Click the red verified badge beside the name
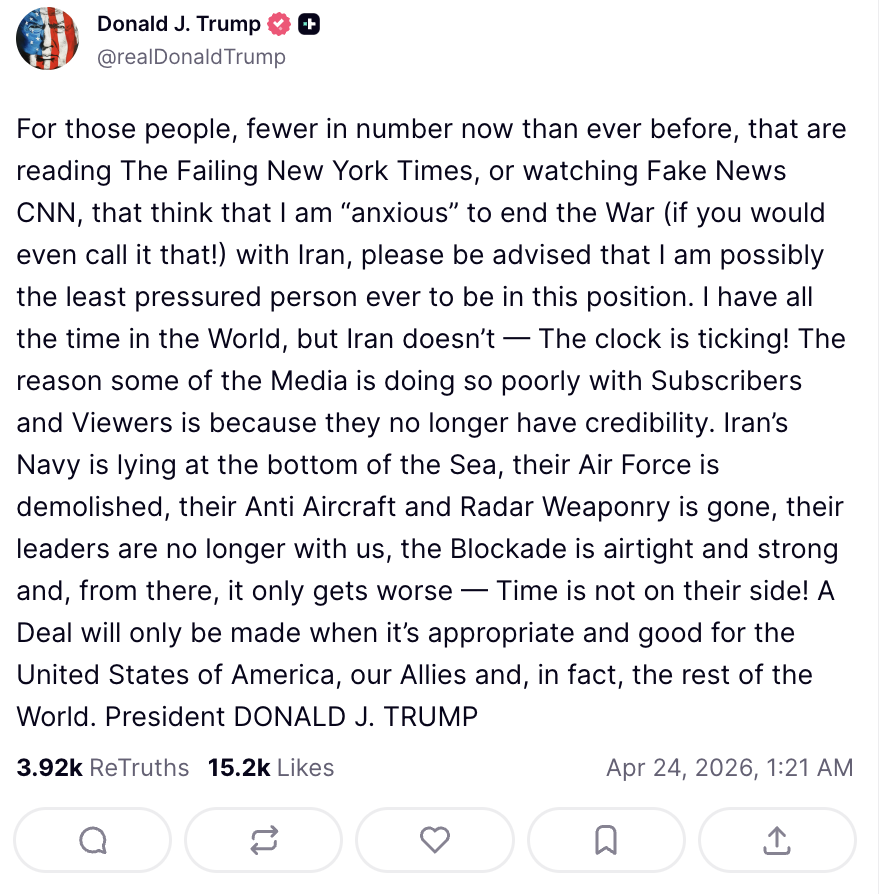 pos(283,25)
